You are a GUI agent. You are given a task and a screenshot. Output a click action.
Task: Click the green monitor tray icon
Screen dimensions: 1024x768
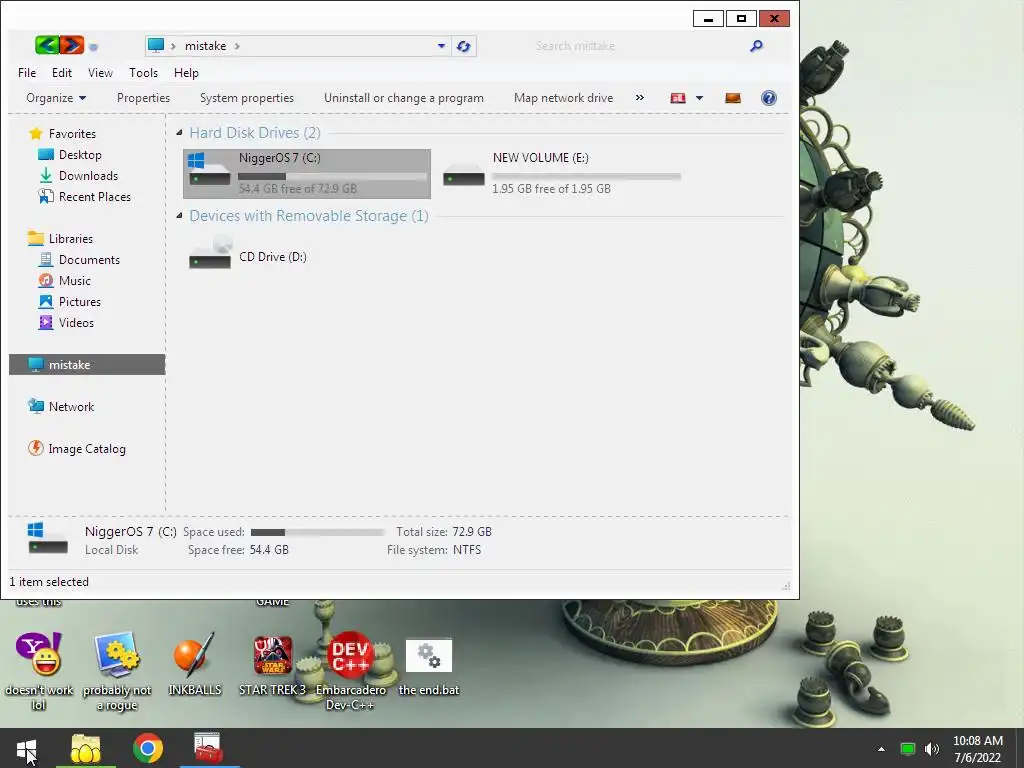click(908, 749)
